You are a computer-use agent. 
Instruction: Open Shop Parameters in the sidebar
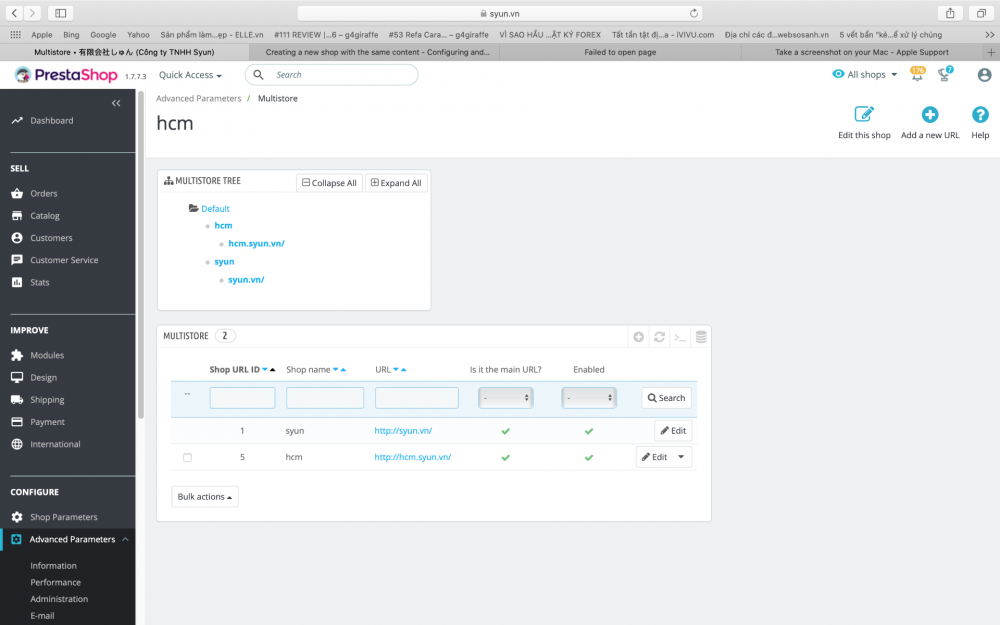click(x=64, y=517)
